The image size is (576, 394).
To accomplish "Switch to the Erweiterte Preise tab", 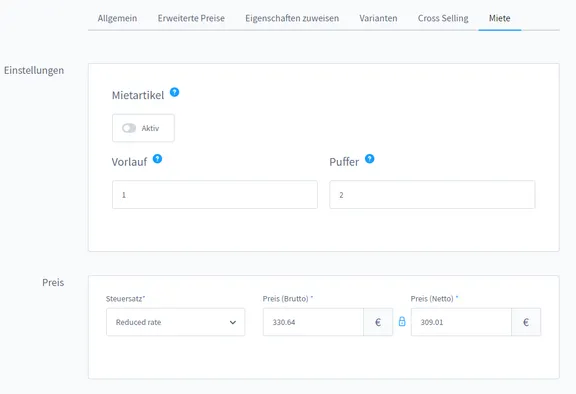I will [191, 18].
